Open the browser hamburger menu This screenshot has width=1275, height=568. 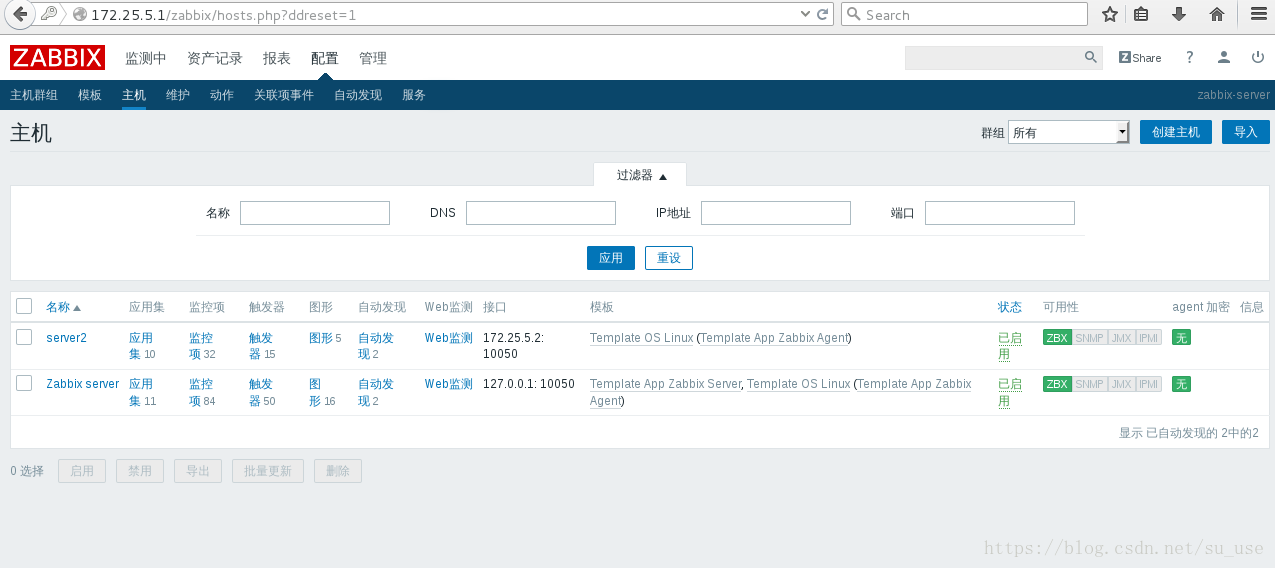pyautogui.click(x=1258, y=14)
